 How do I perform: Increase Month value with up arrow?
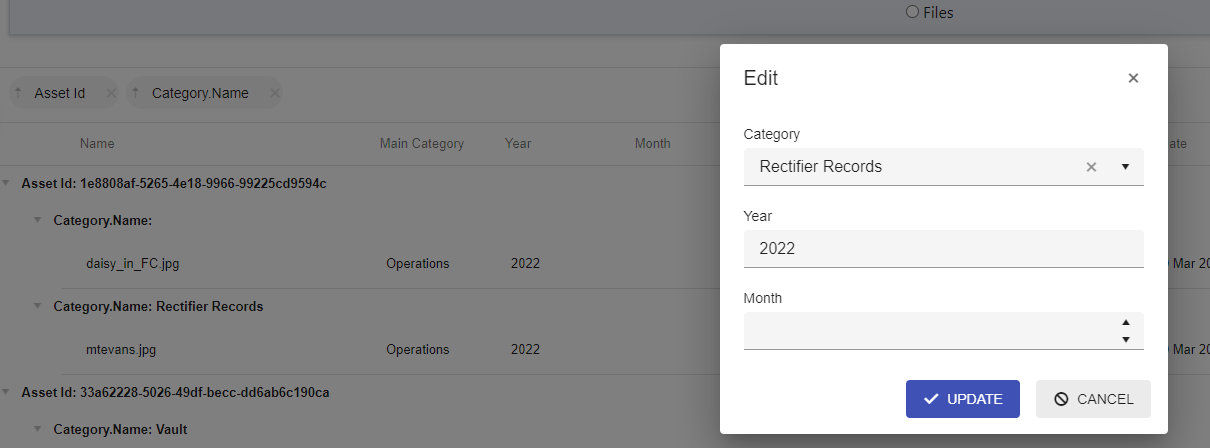1126,322
